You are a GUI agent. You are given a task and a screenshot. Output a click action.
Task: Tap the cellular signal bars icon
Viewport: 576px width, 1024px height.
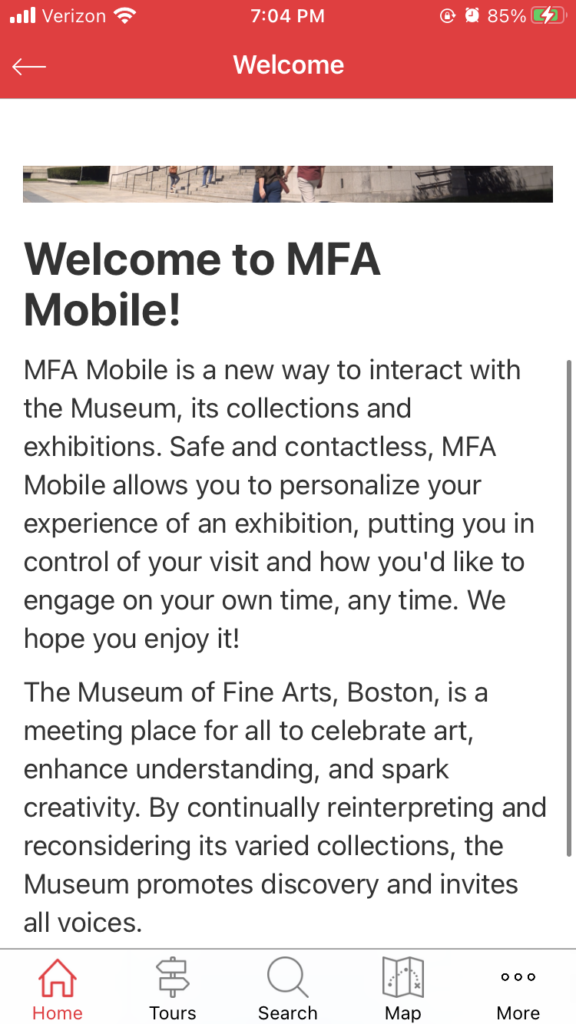tap(24, 16)
